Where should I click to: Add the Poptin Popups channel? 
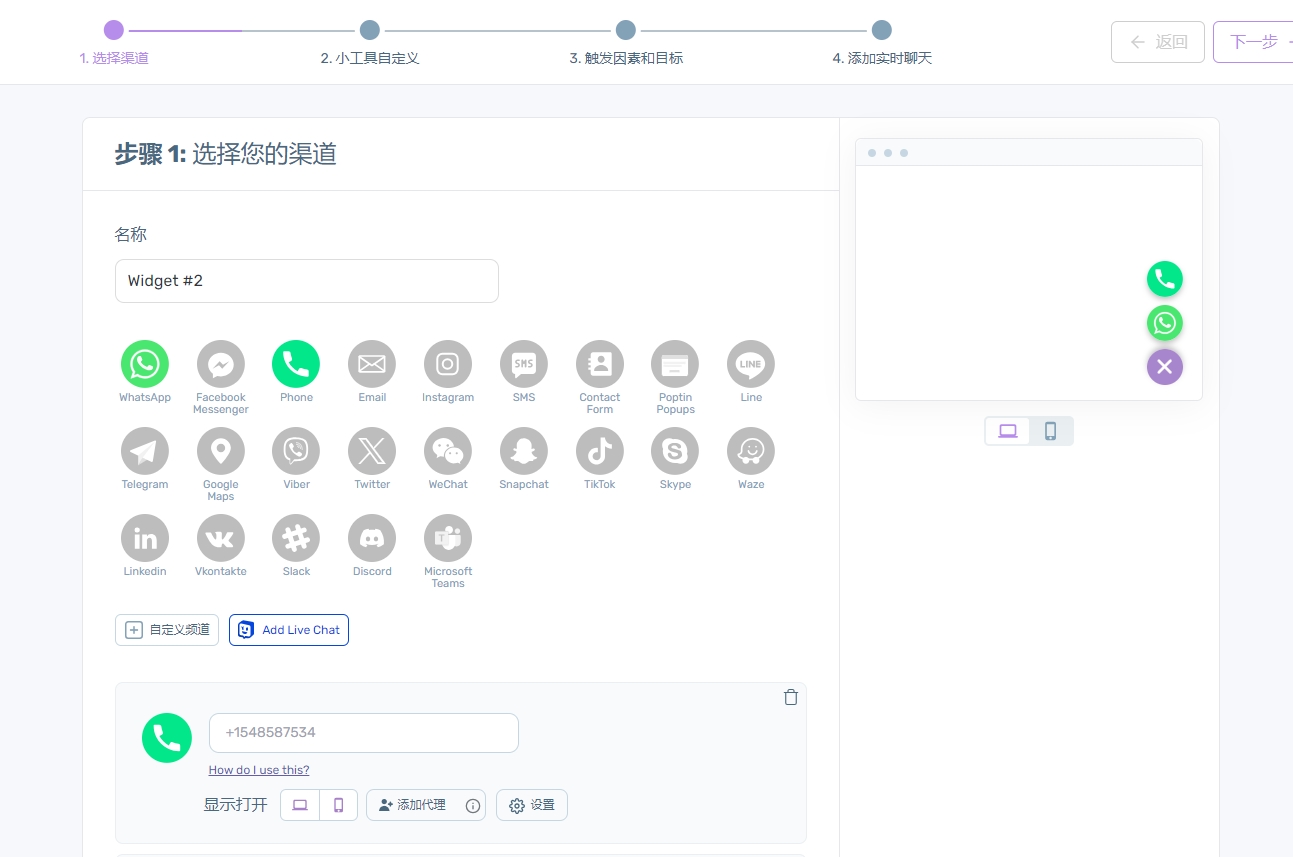tap(675, 364)
